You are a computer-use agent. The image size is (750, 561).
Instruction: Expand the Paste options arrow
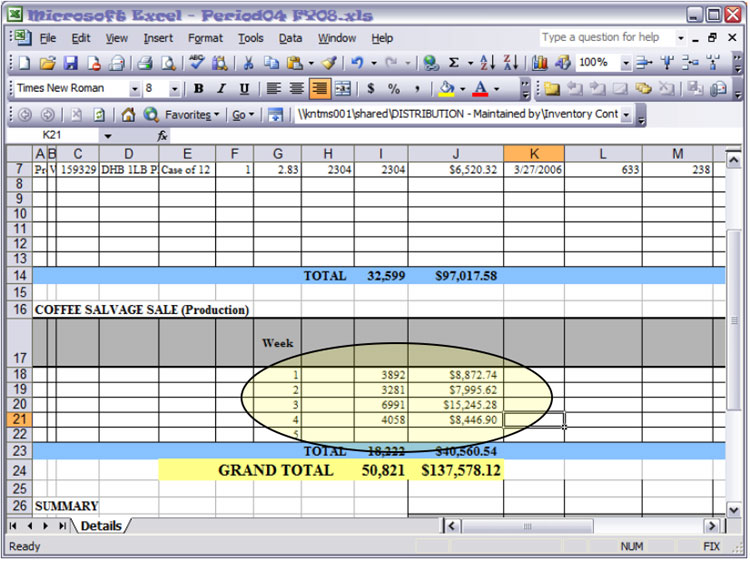(x=311, y=63)
